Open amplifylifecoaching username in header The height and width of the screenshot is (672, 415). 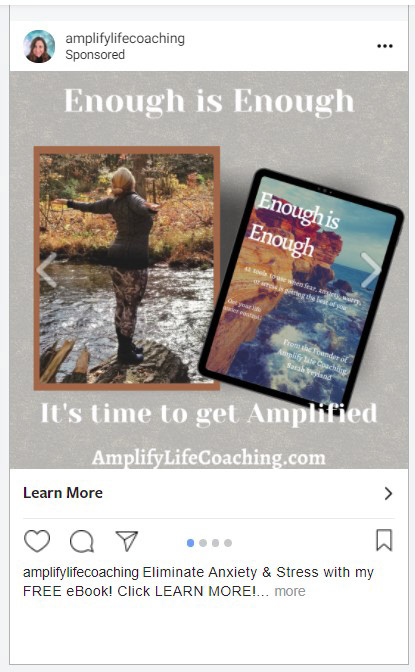point(125,39)
